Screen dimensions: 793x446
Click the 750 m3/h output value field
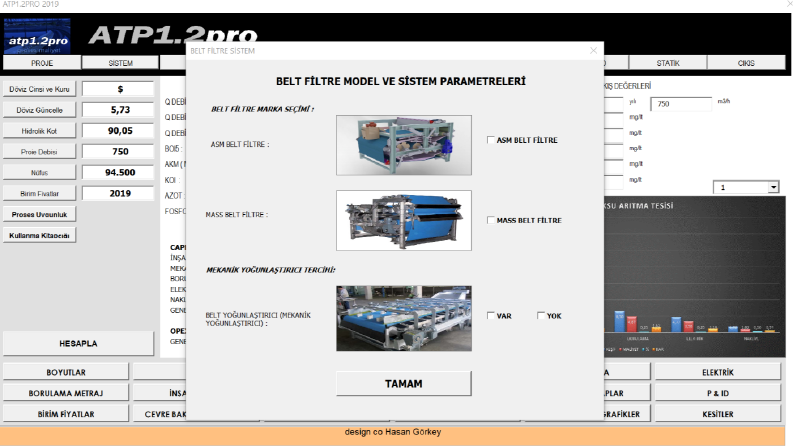coord(681,104)
